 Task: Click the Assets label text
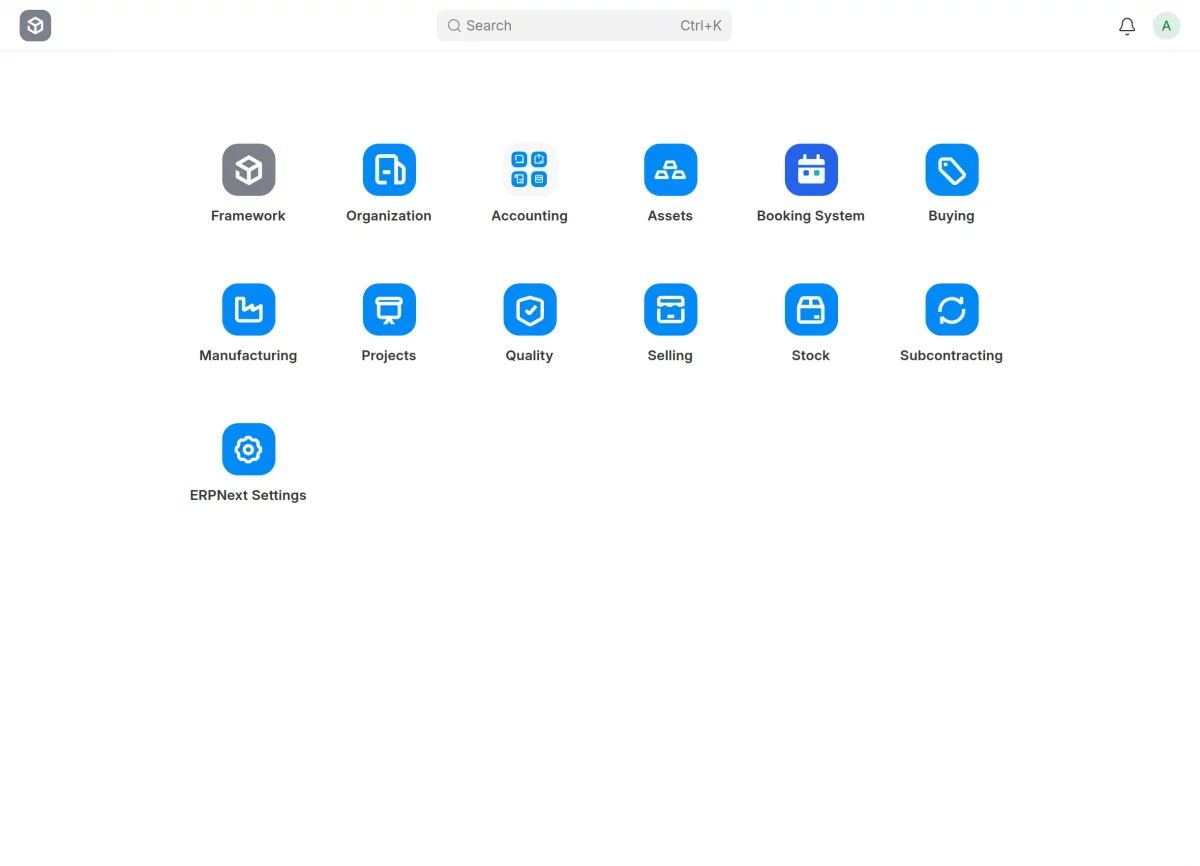670,216
